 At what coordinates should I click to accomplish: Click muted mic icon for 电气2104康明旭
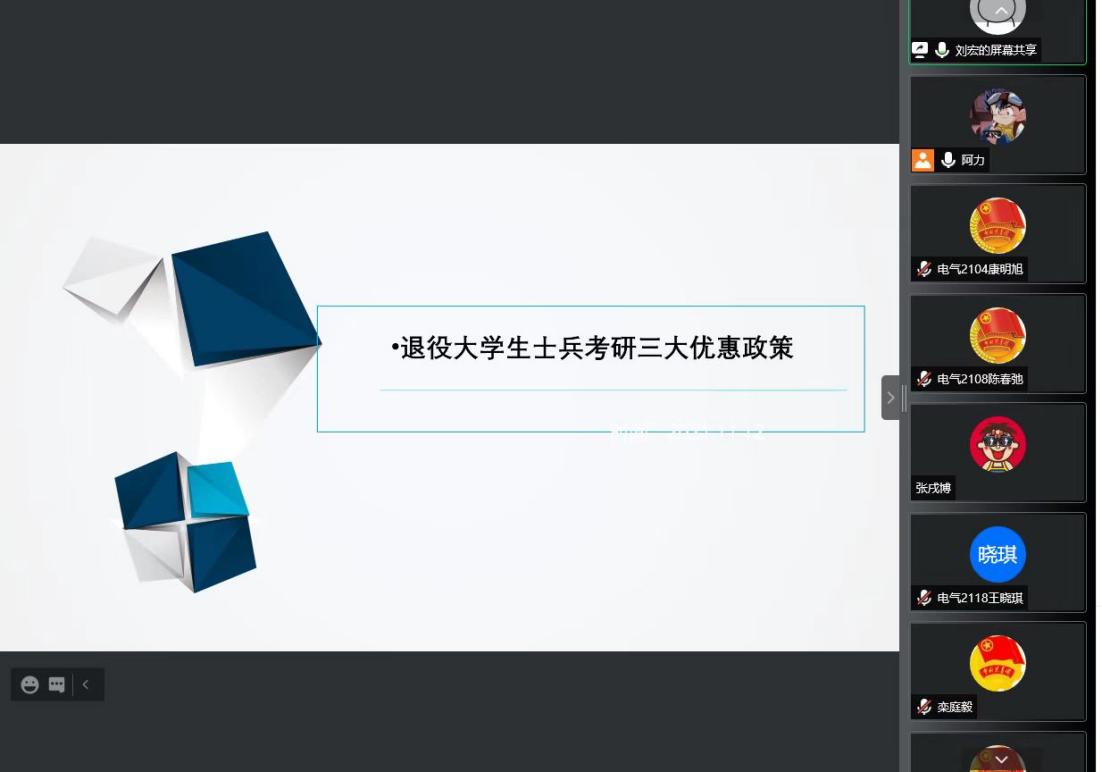point(924,269)
